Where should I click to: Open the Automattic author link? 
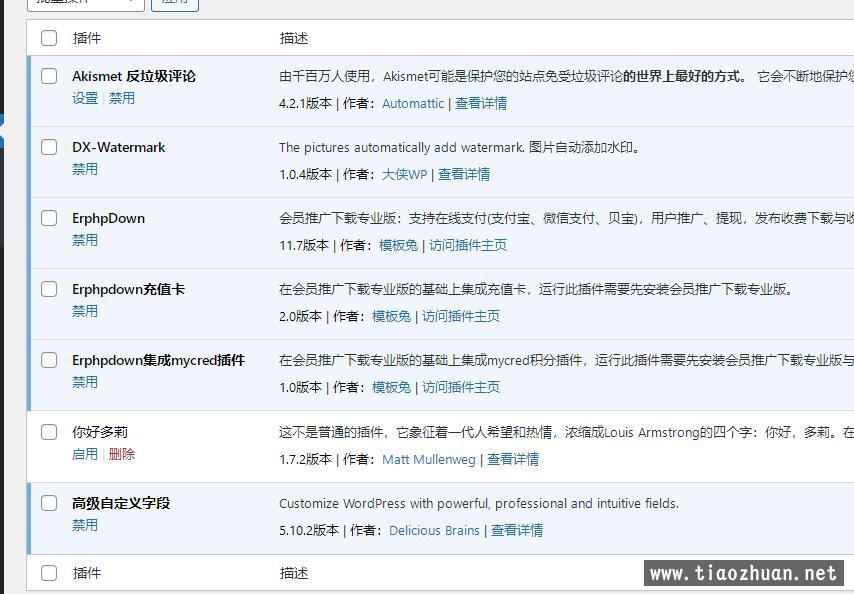pos(413,103)
